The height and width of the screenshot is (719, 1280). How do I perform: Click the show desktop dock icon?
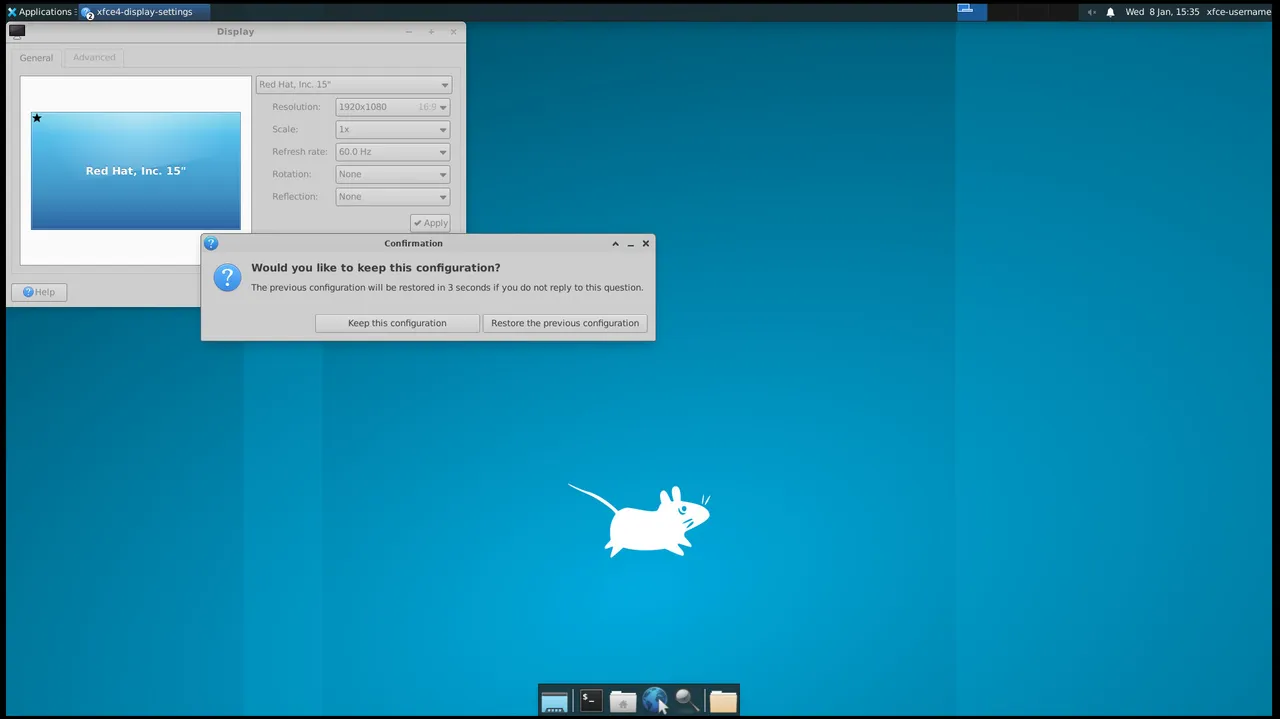pyautogui.click(x=554, y=701)
